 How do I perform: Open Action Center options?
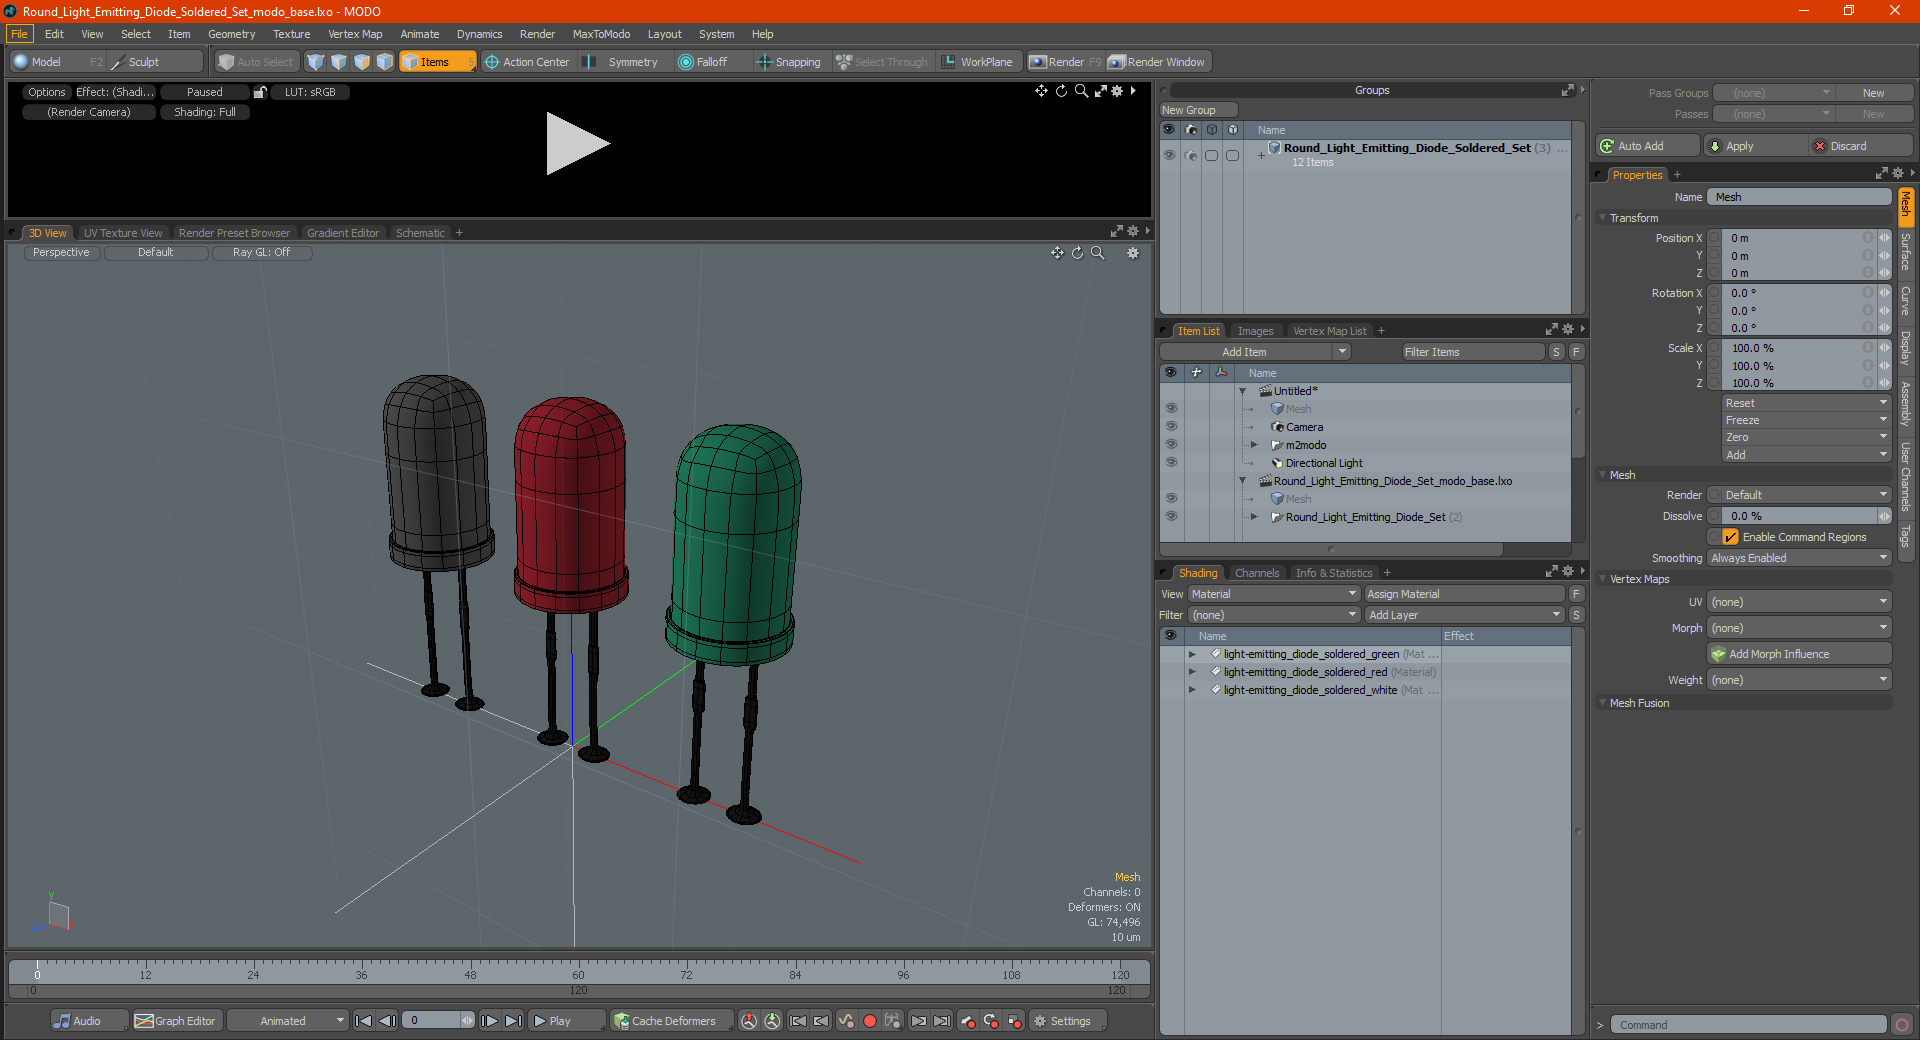(527, 62)
